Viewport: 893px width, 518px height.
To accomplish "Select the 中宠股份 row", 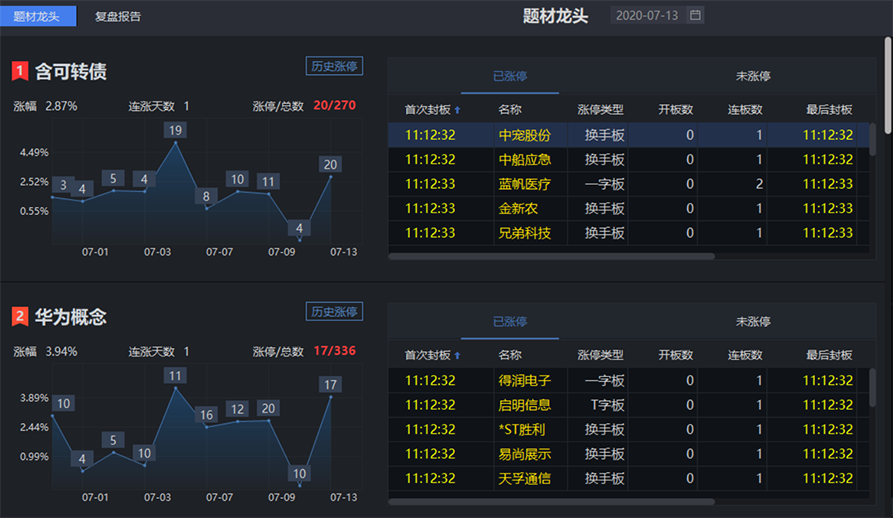I will [629, 135].
